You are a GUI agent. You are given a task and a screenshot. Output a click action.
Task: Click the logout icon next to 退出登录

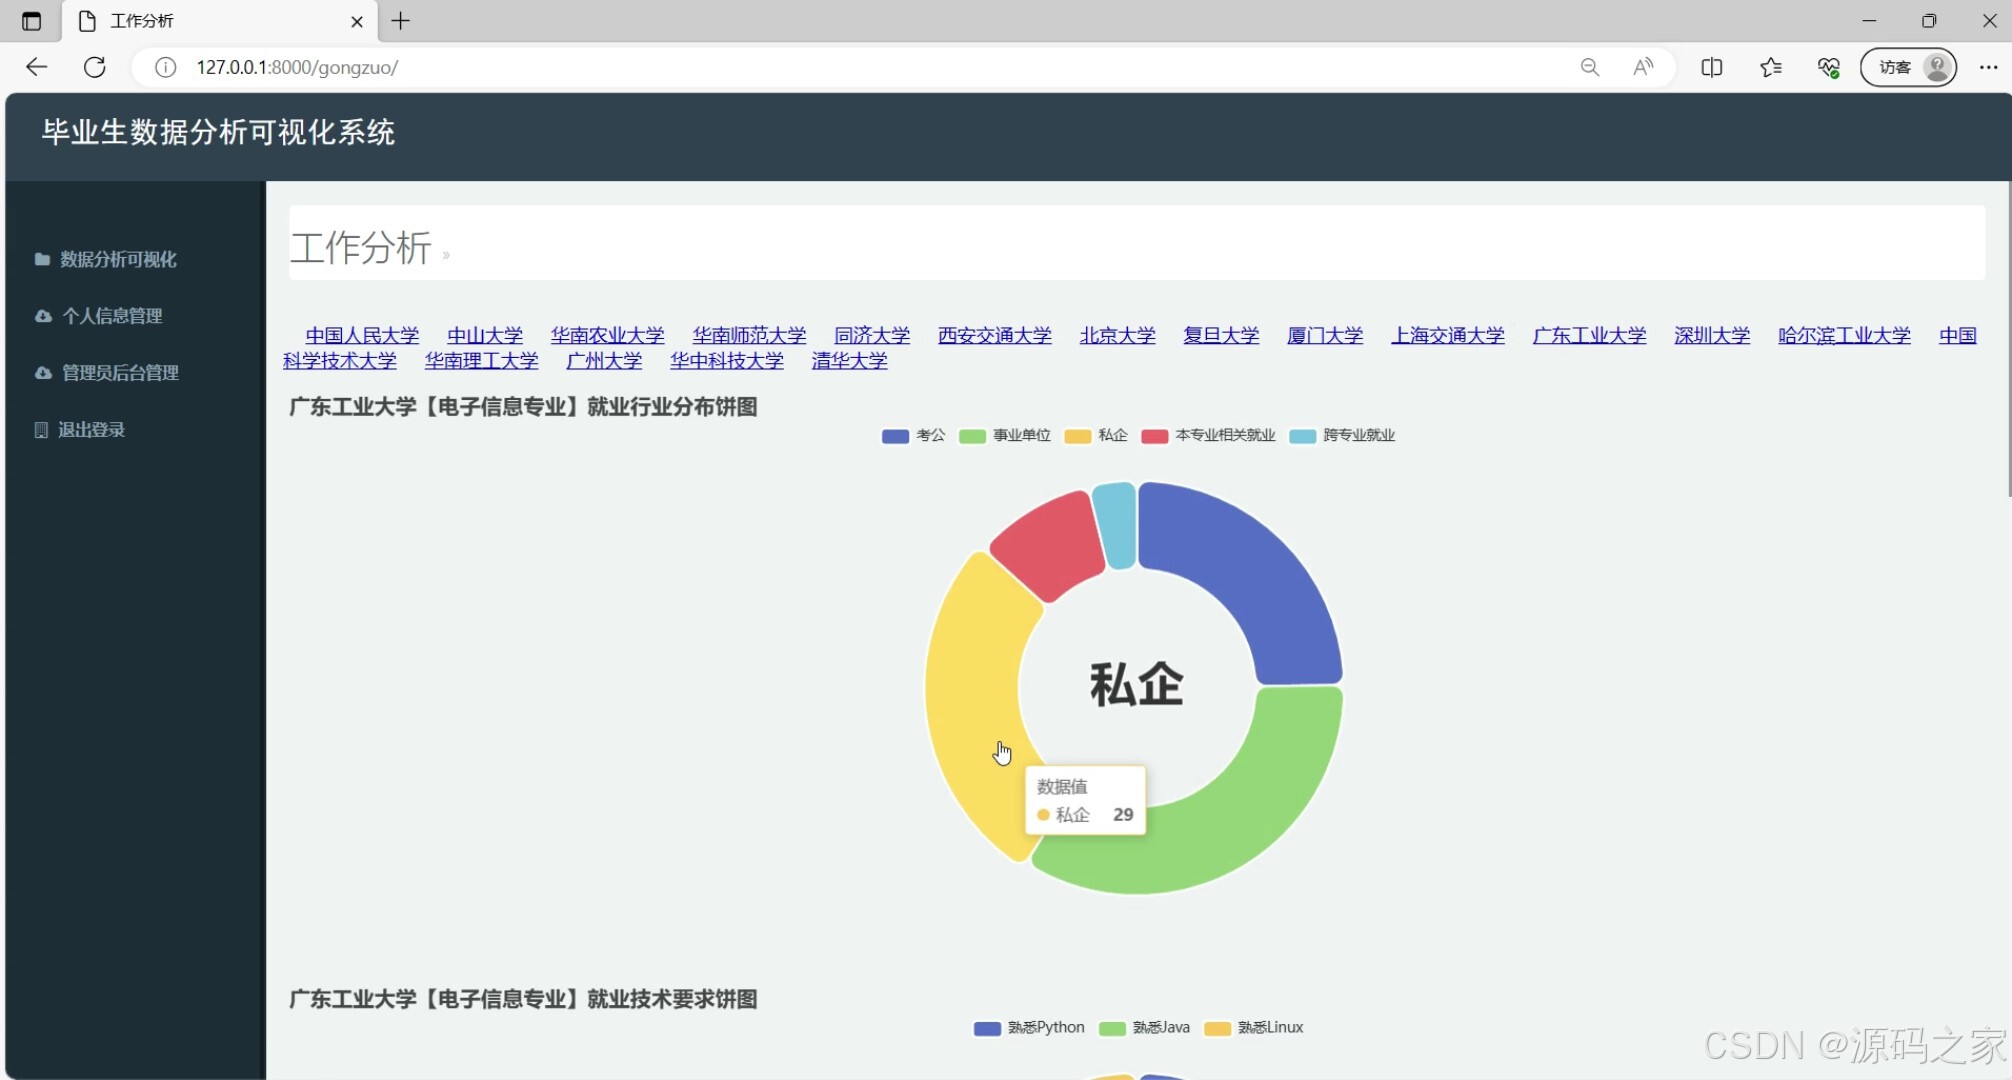coord(40,429)
